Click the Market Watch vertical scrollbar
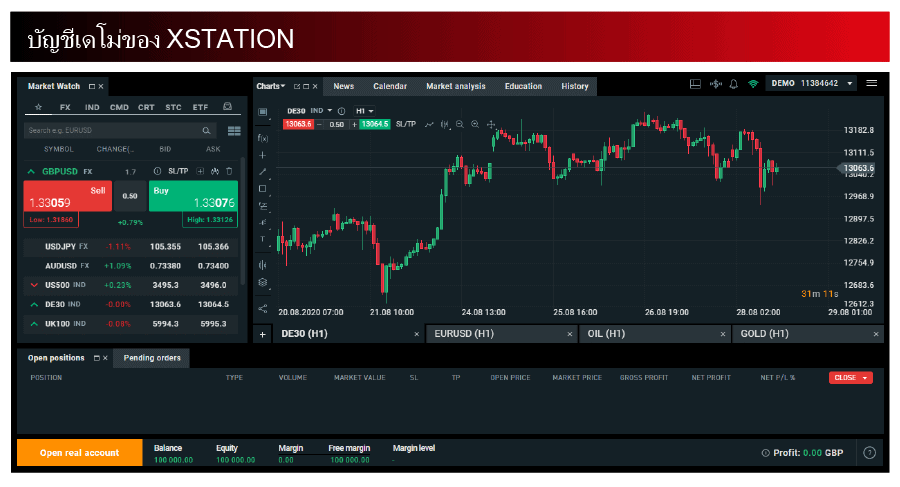Viewport: 900px width, 487px height. point(243,220)
